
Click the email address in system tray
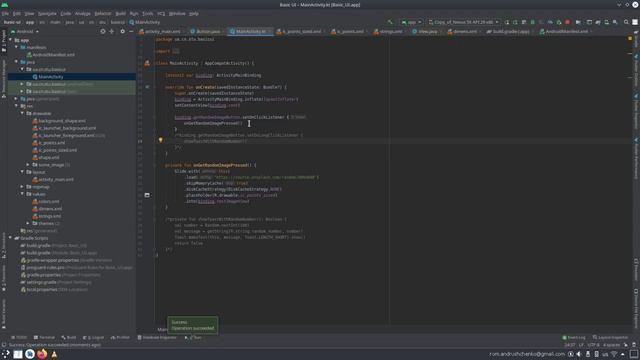[527, 354]
